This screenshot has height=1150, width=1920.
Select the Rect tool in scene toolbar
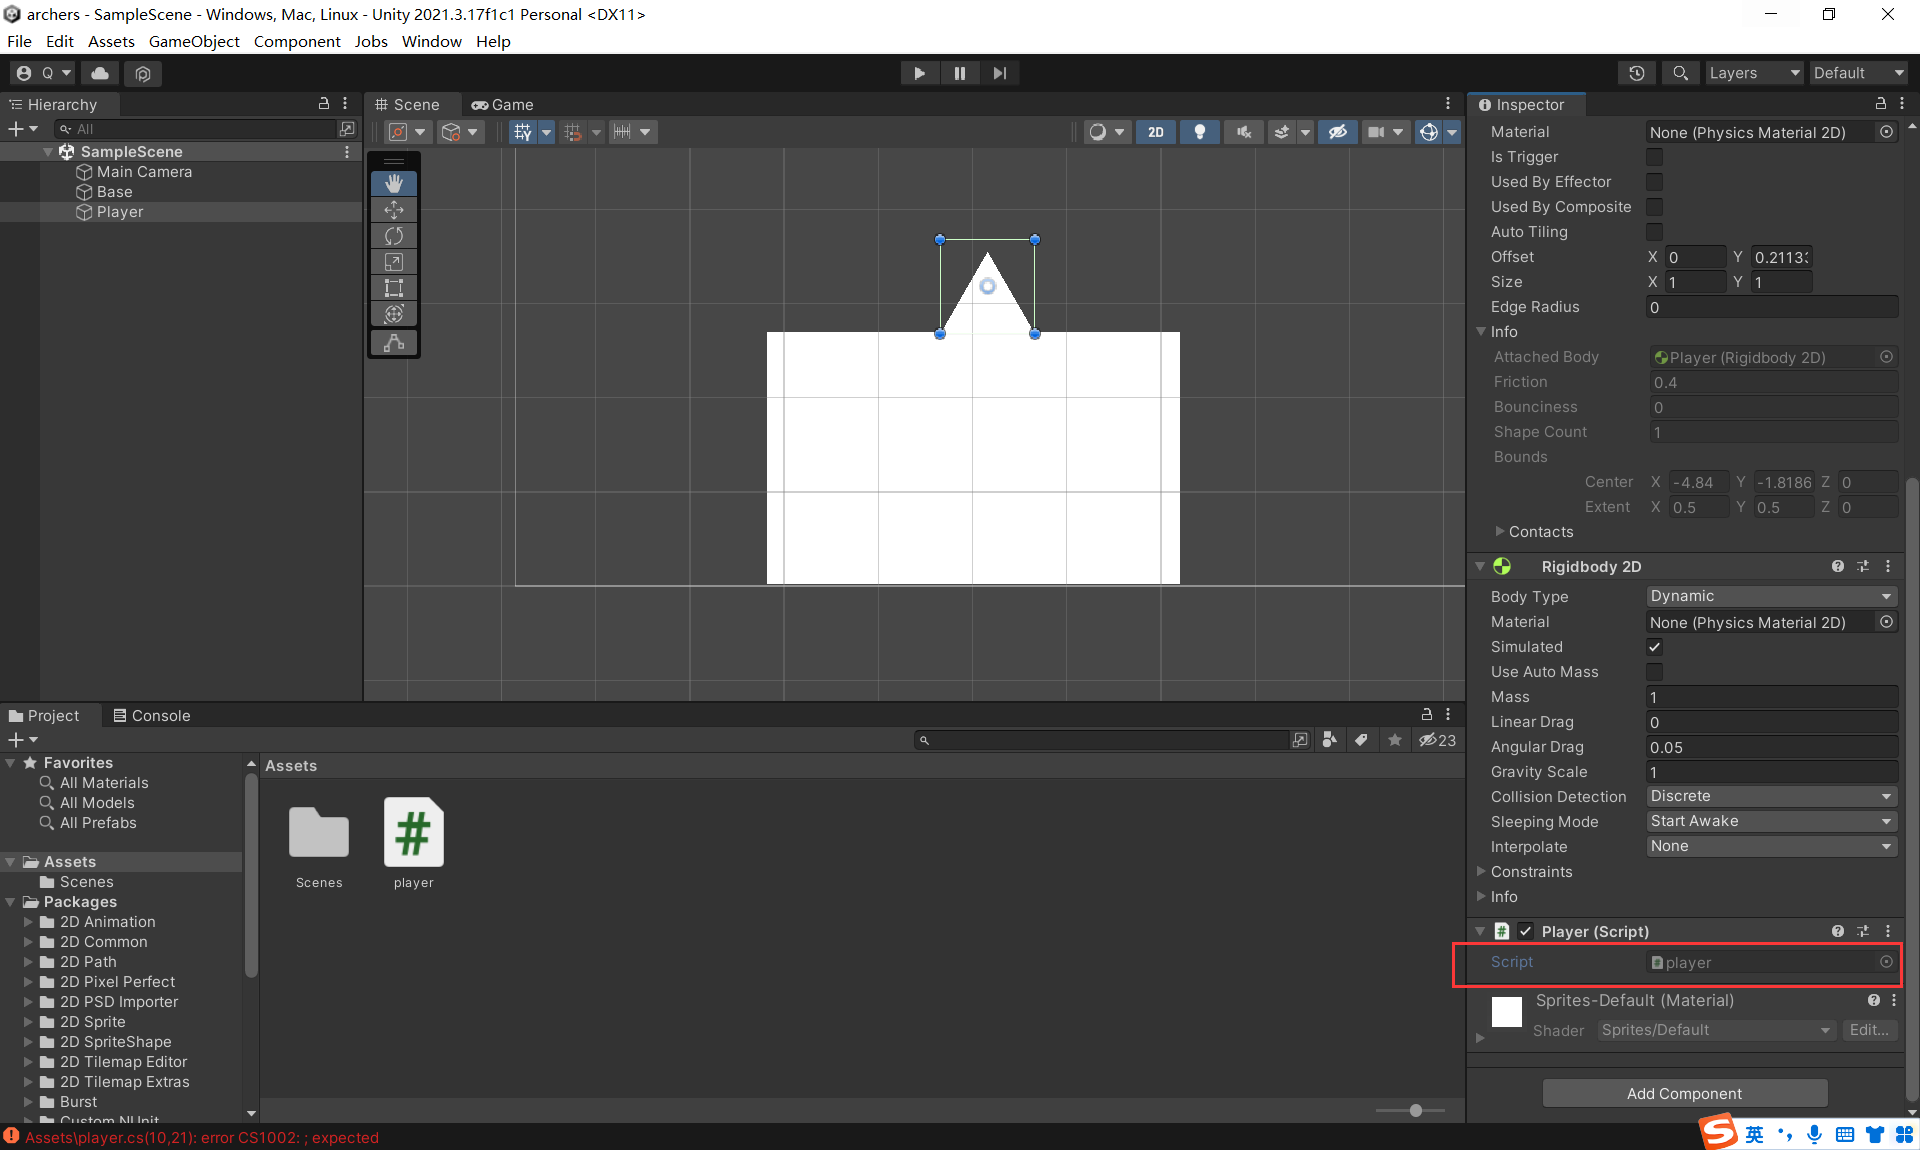tap(394, 288)
